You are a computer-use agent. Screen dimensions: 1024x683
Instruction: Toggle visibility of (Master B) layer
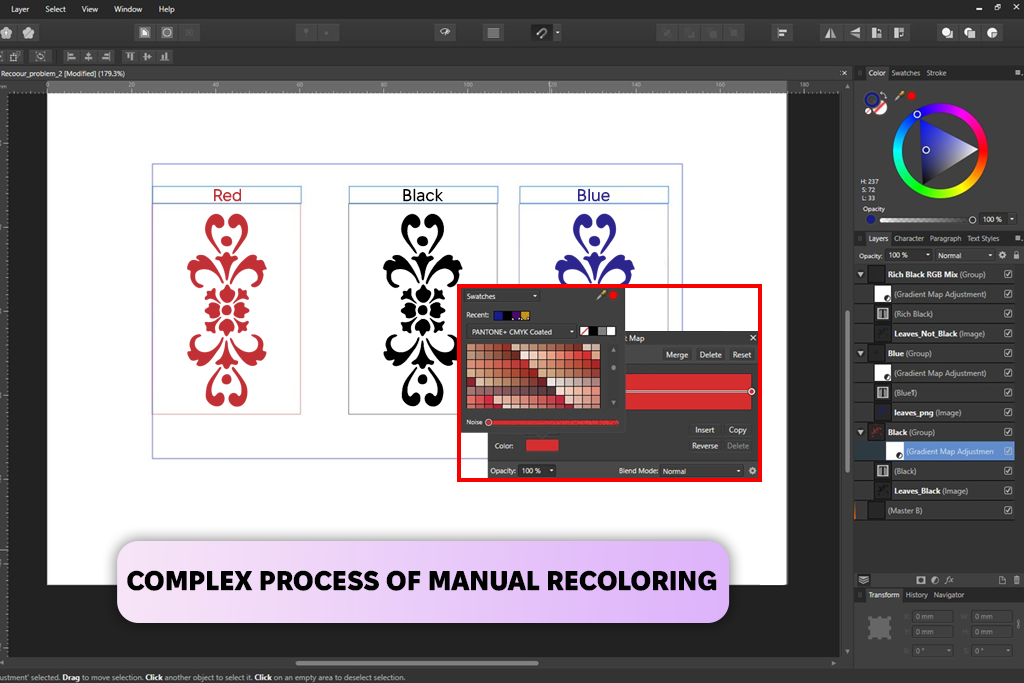[1008, 511]
